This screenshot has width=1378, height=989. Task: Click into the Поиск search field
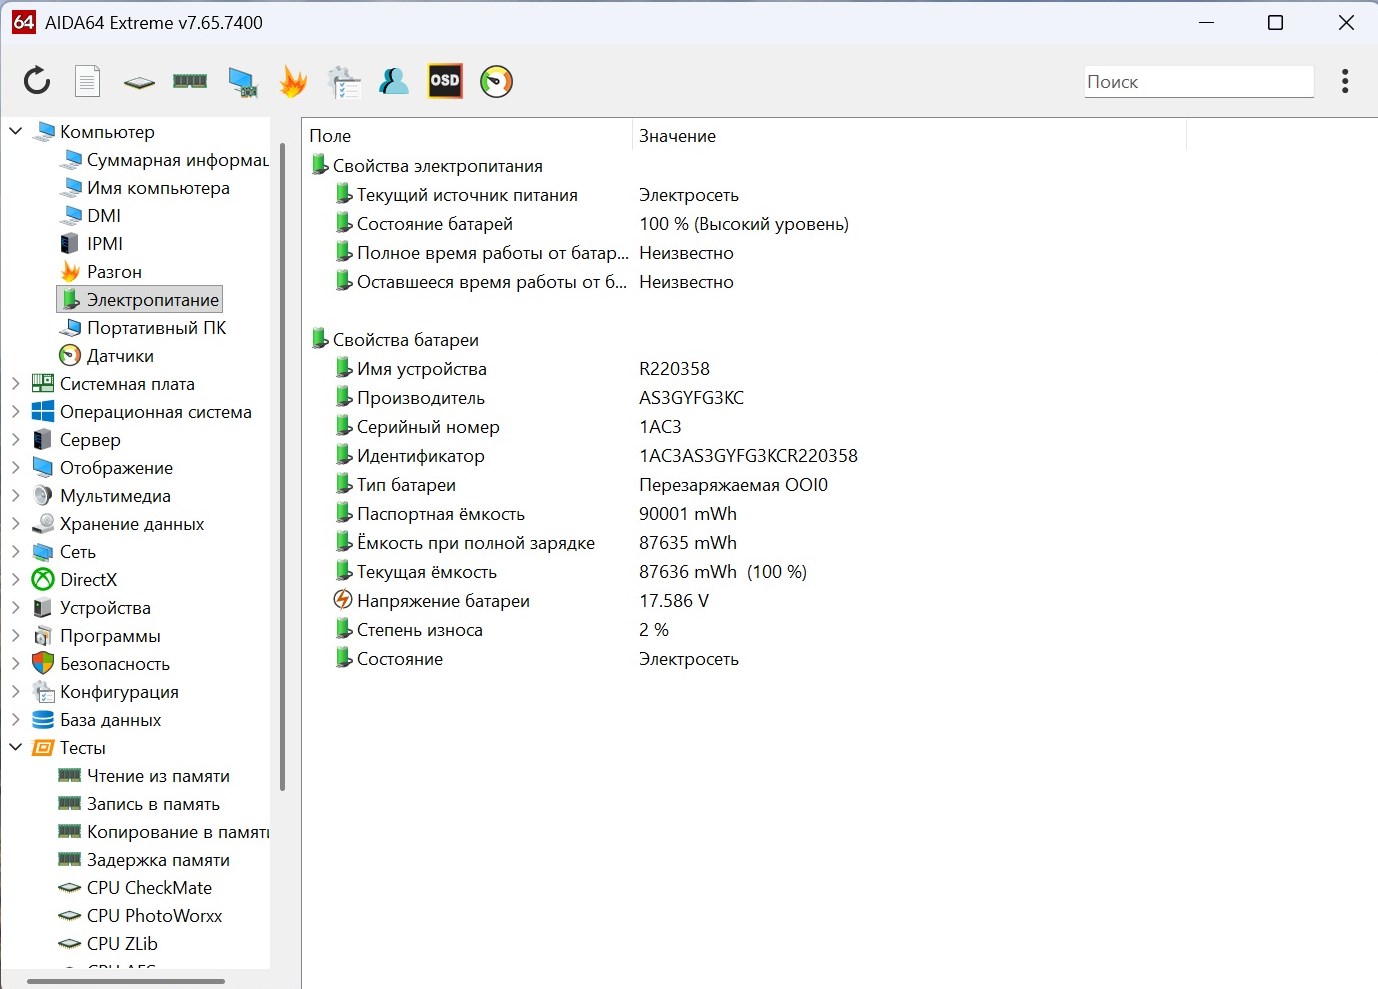(x=1198, y=82)
